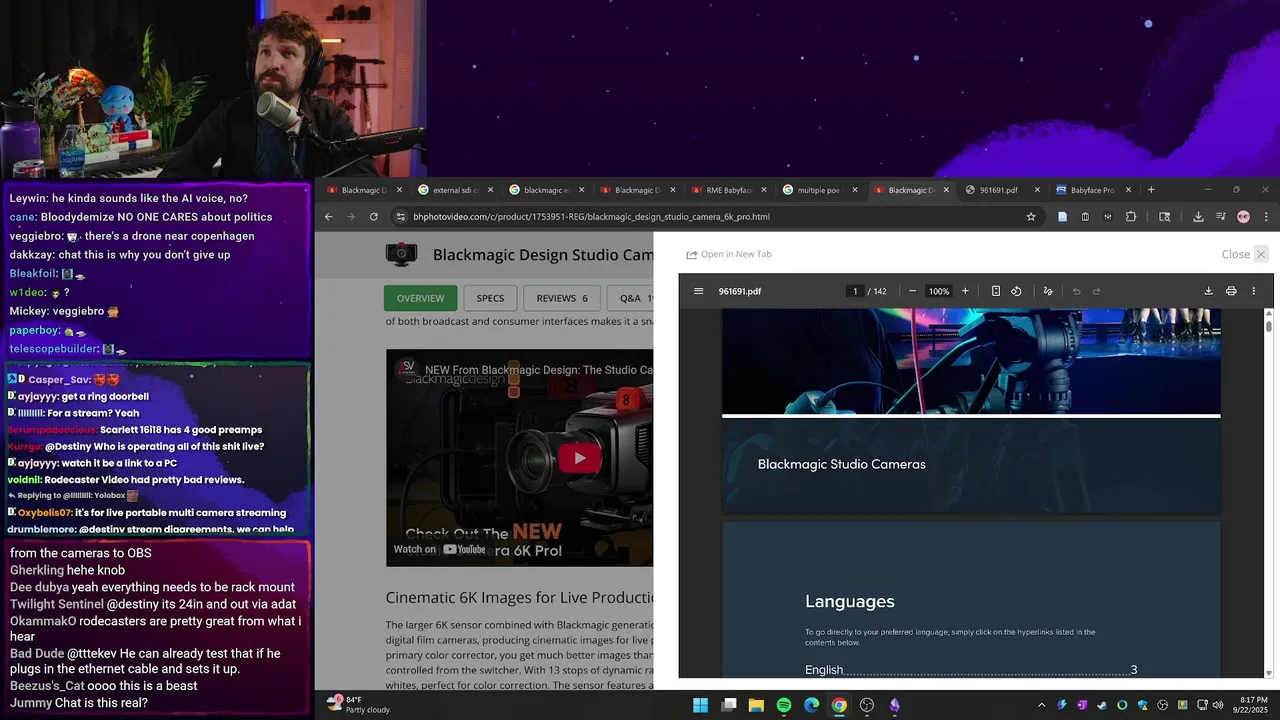The height and width of the screenshot is (720, 1280).
Task: Bookmark this page with the star icon
Action: [x=1031, y=216]
